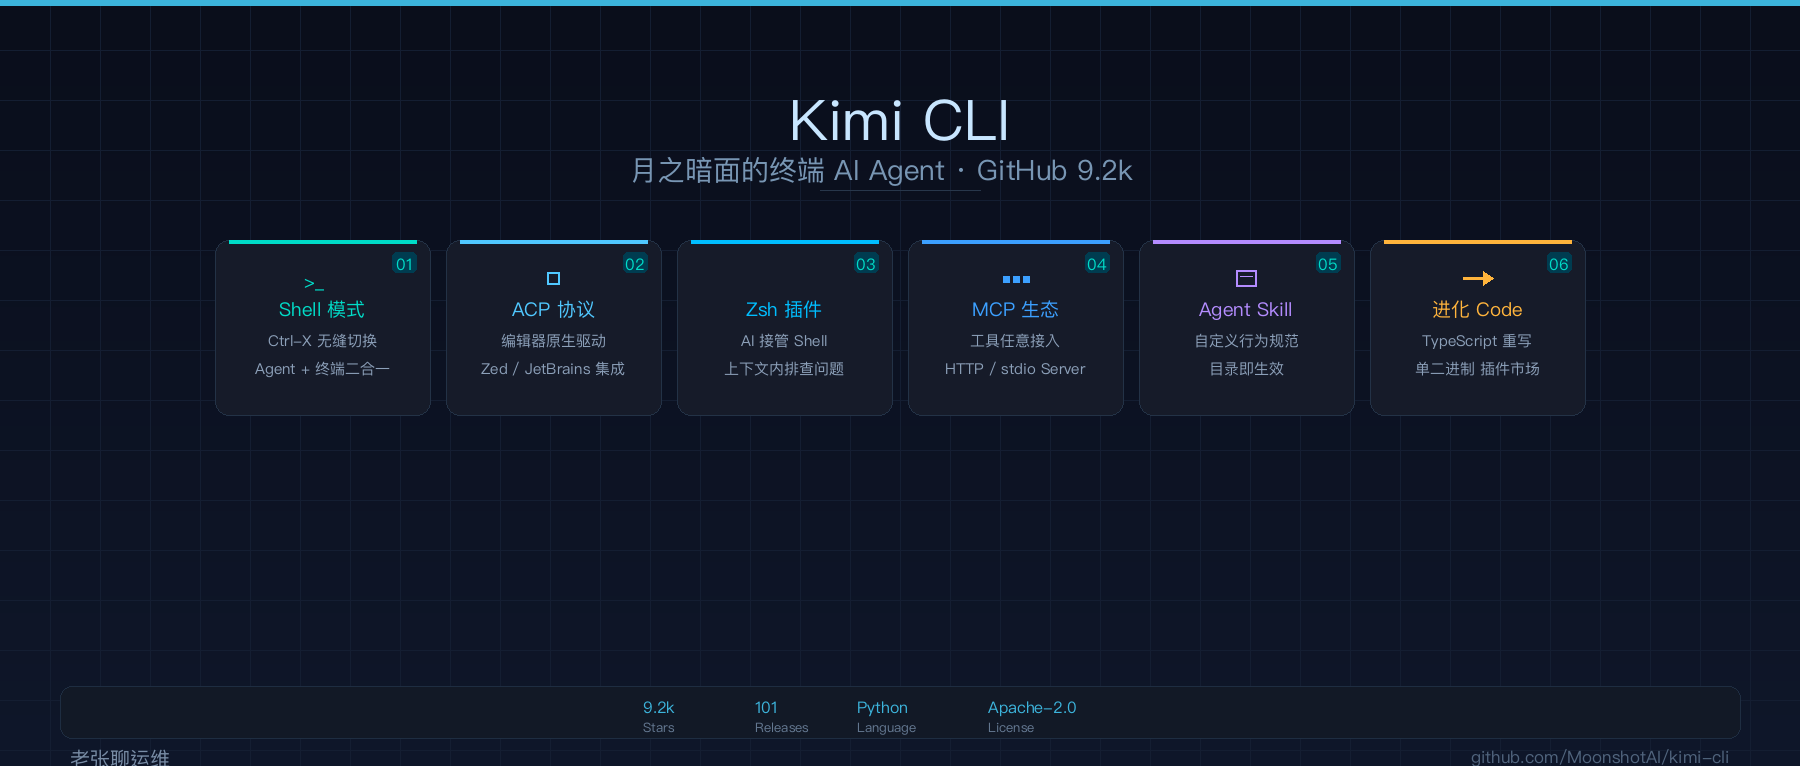Click the Zed / JetBrains 集成 line
Viewport: 1800px width, 766px height.
click(x=553, y=369)
